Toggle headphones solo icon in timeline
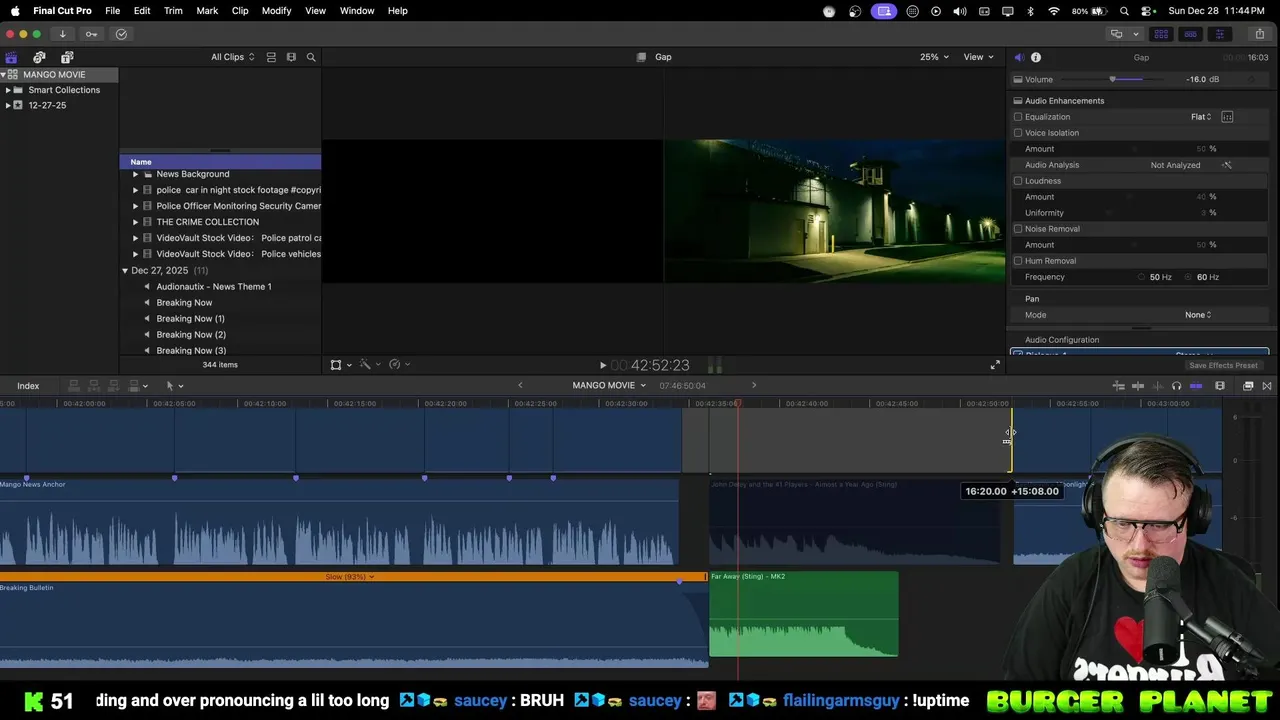 (x=1177, y=386)
